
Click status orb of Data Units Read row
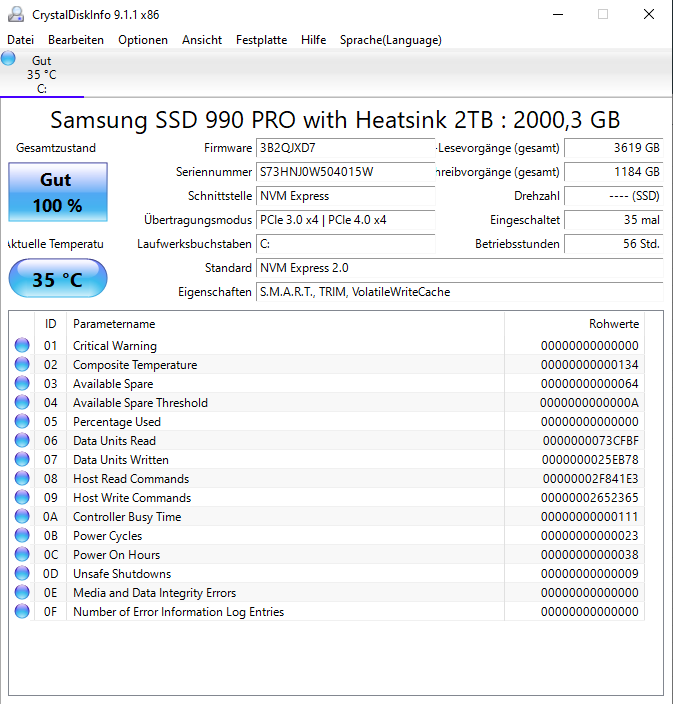pos(22,440)
